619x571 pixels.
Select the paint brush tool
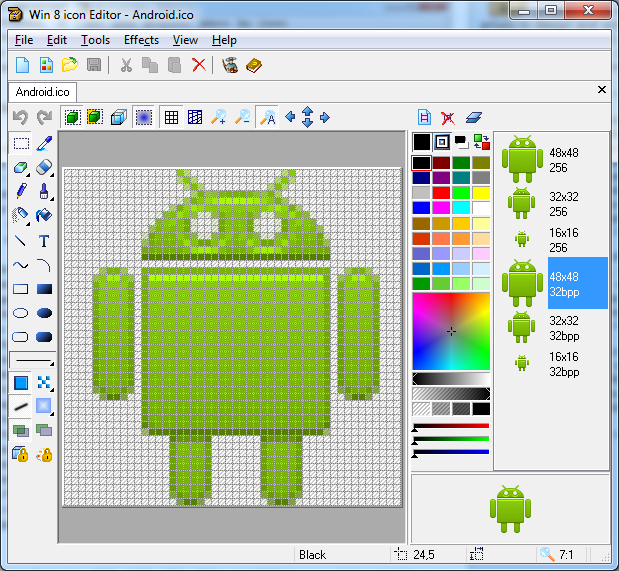[44, 191]
